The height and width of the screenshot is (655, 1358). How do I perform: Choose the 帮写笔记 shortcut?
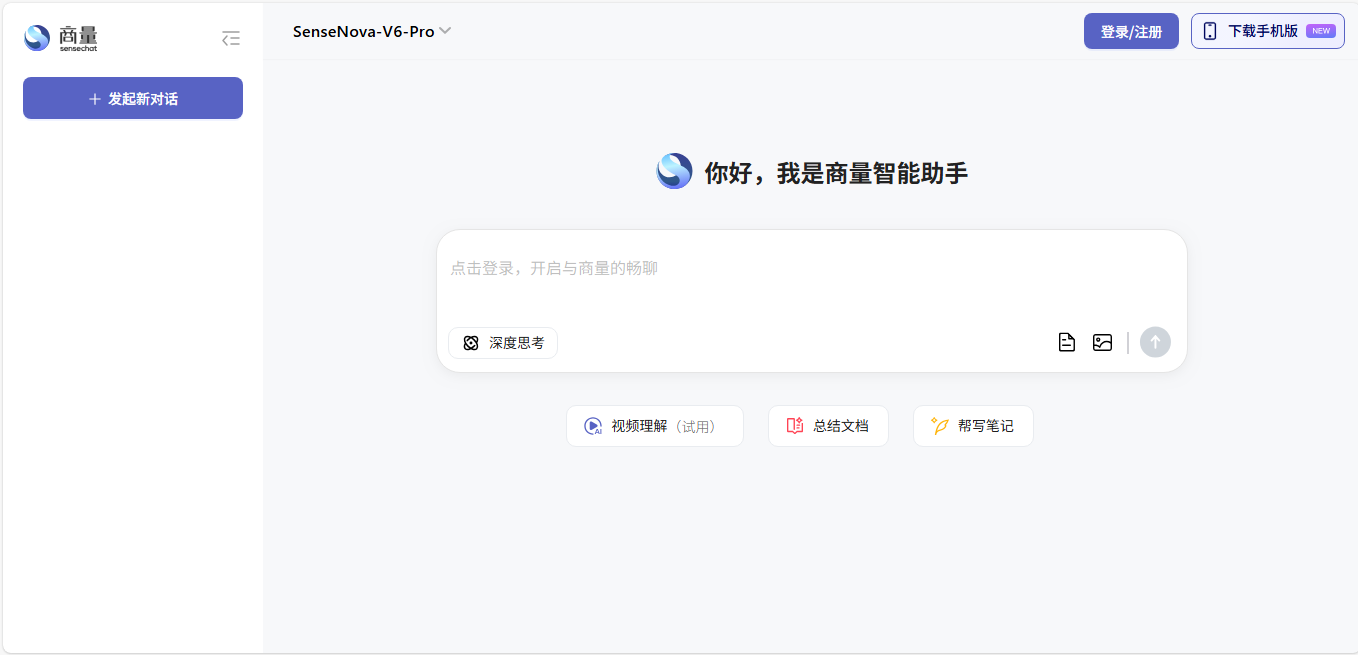coord(973,426)
